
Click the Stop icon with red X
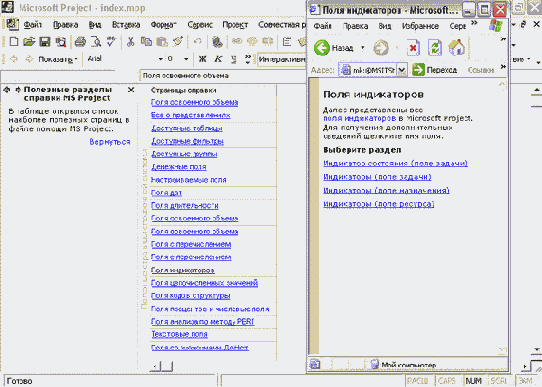tap(413, 47)
